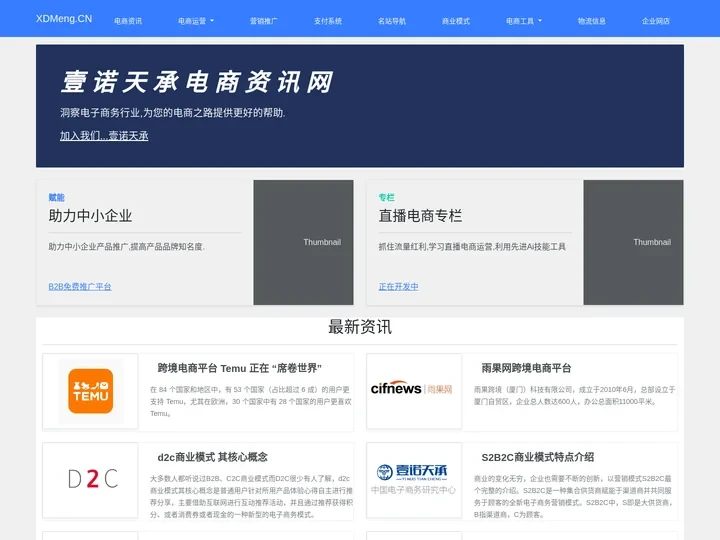Image resolution: width=720 pixels, height=540 pixels.
Task: Click the 最新资讯 section heading
Action: click(x=360, y=327)
